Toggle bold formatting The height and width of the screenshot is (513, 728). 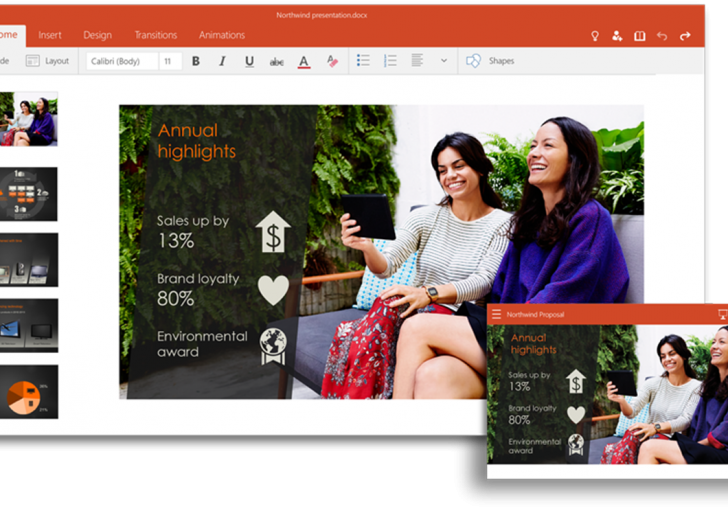pos(196,61)
